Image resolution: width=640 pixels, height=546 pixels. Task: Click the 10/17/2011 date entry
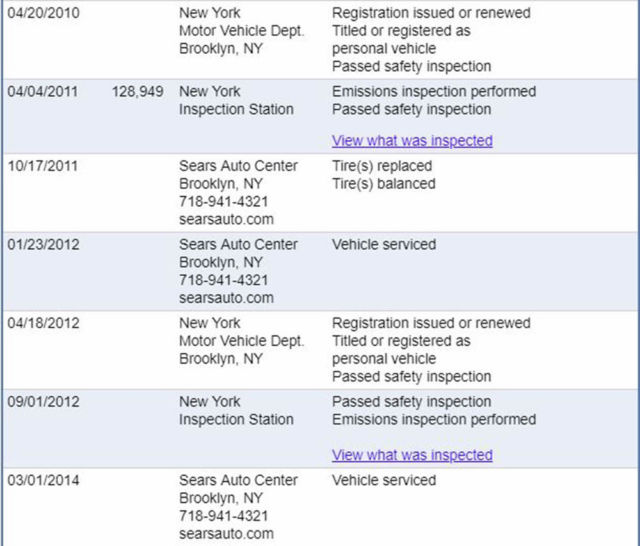(43, 166)
